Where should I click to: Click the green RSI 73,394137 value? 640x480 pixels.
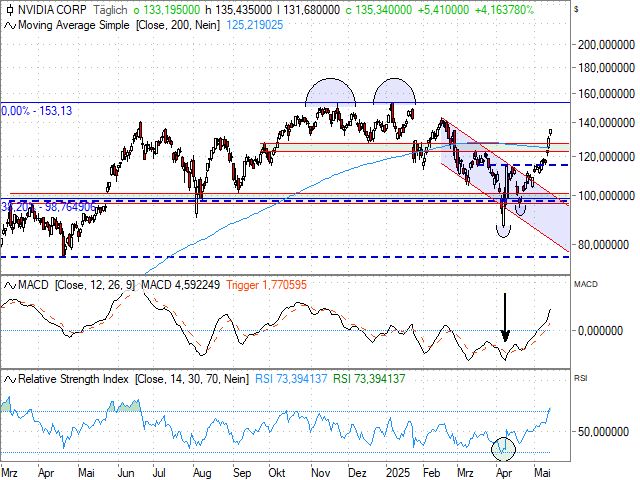coord(369,379)
